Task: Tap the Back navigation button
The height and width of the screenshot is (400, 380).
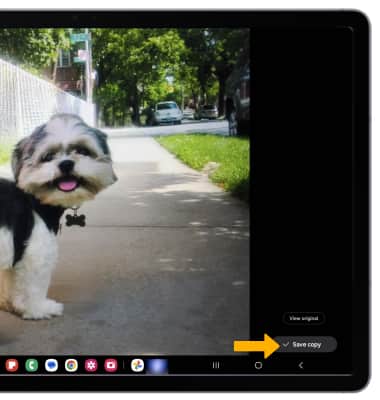Action: [x=301, y=365]
